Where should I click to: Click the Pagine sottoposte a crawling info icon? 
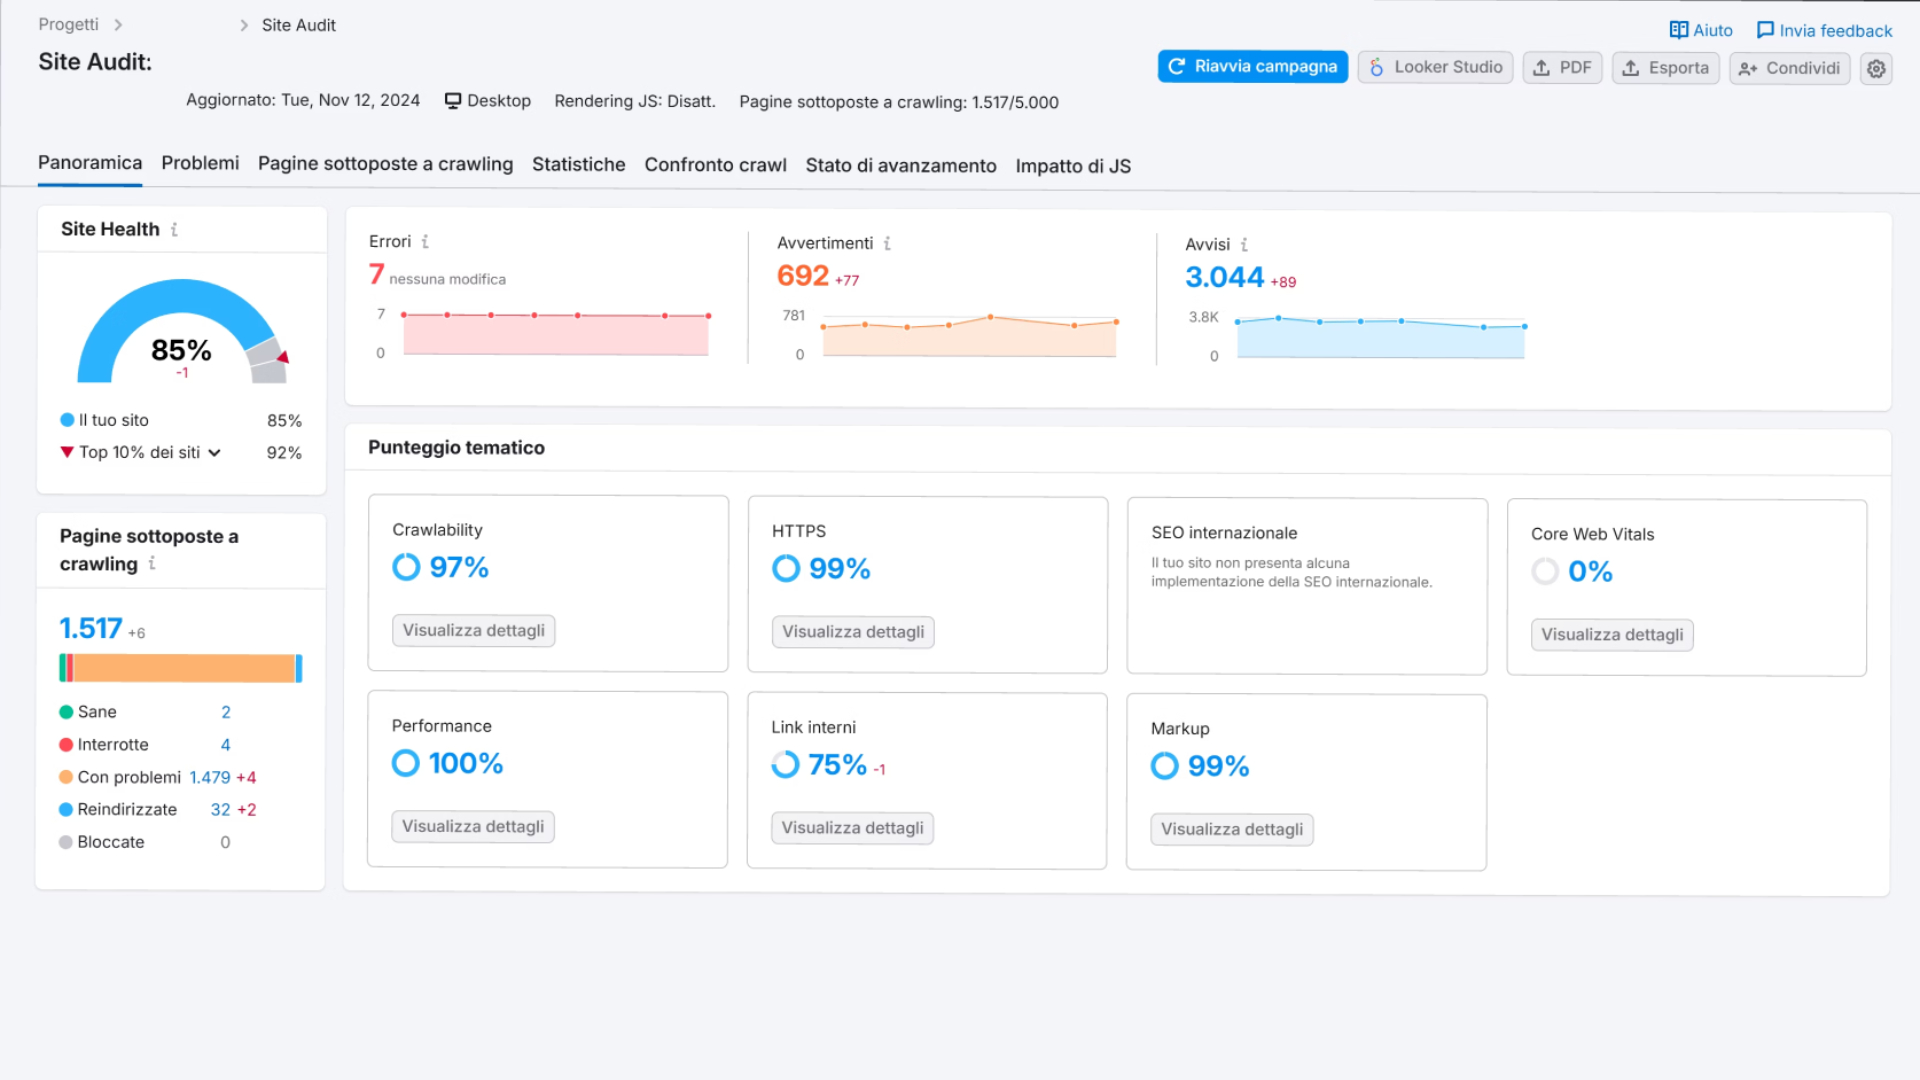[x=152, y=563]
